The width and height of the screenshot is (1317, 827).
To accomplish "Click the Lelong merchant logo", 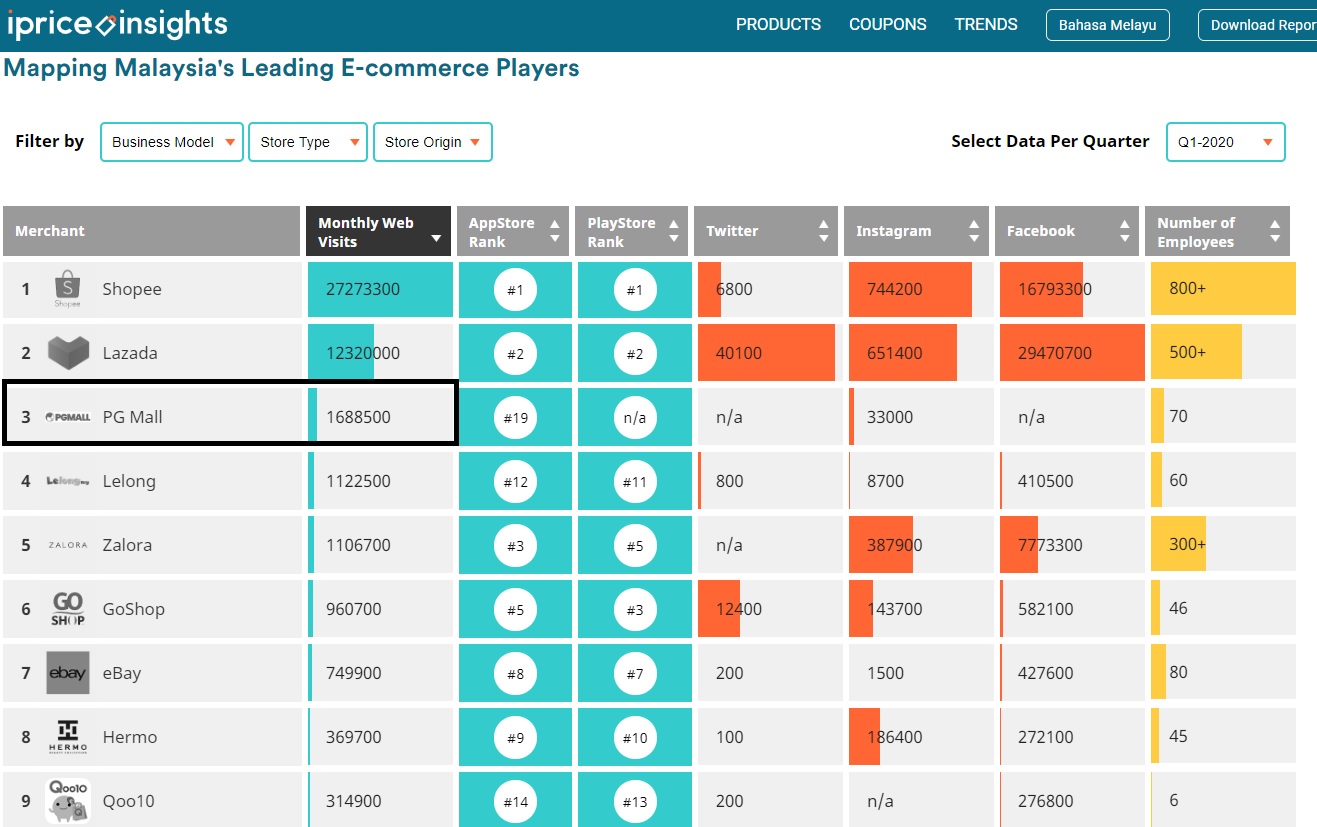I will click(x=68, y=481).
